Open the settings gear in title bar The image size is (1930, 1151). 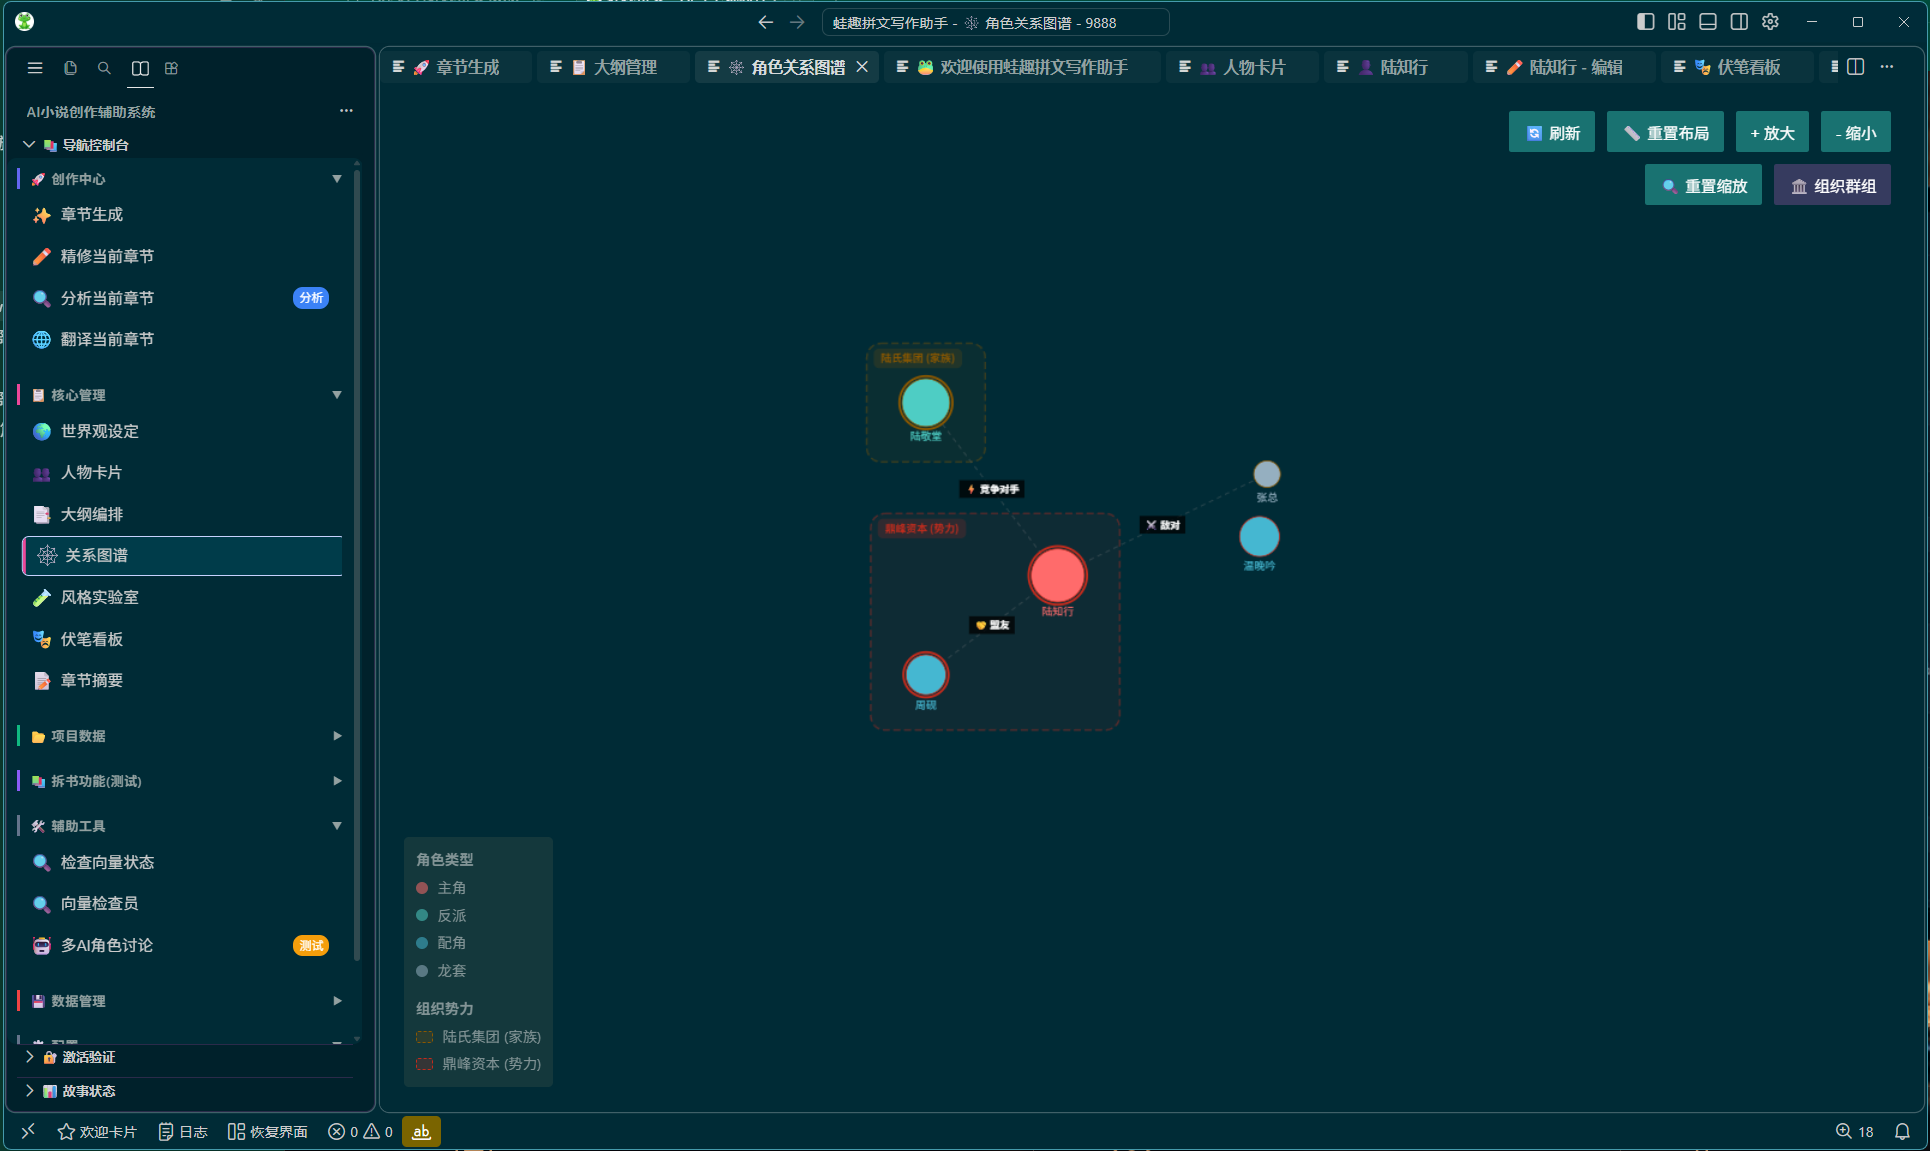pyautogui.click(x=1770, y=22)
